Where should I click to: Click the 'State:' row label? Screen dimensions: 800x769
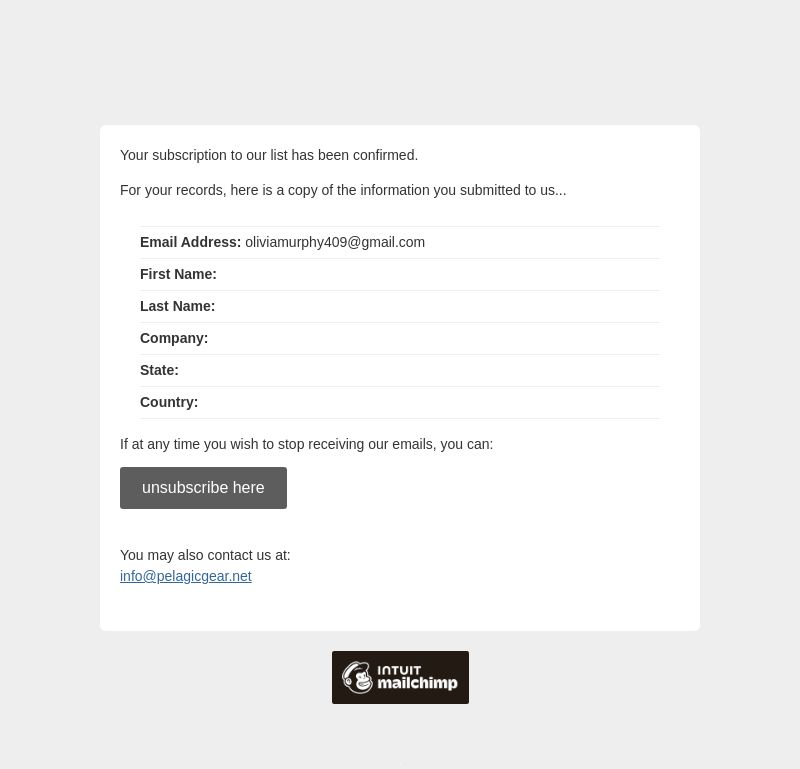[x=159, y=370]
